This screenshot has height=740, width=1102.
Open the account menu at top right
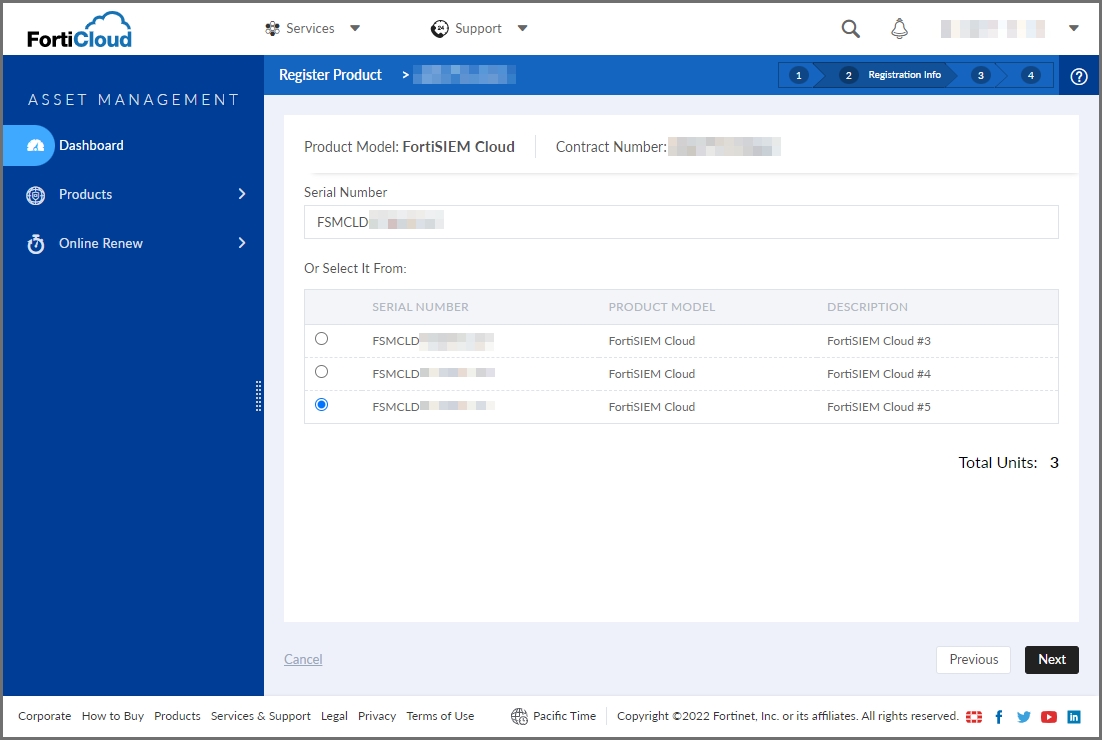coord(1073,28)
